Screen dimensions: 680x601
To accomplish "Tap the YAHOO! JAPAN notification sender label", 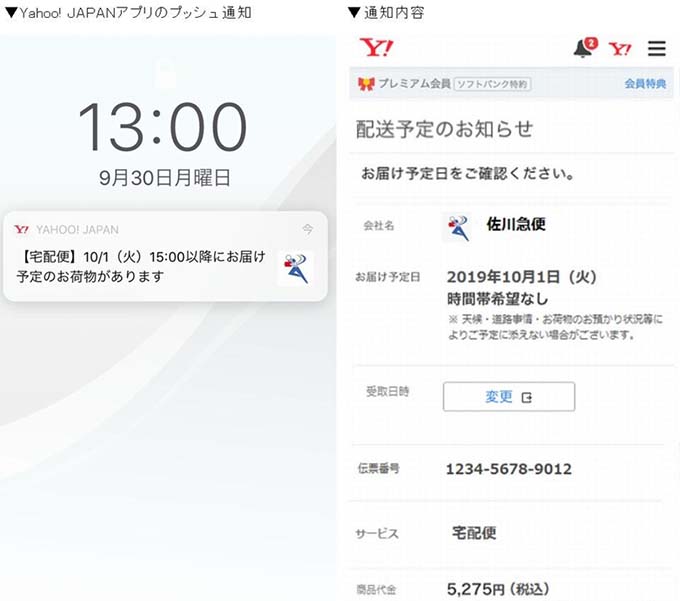I will (77, 229).
